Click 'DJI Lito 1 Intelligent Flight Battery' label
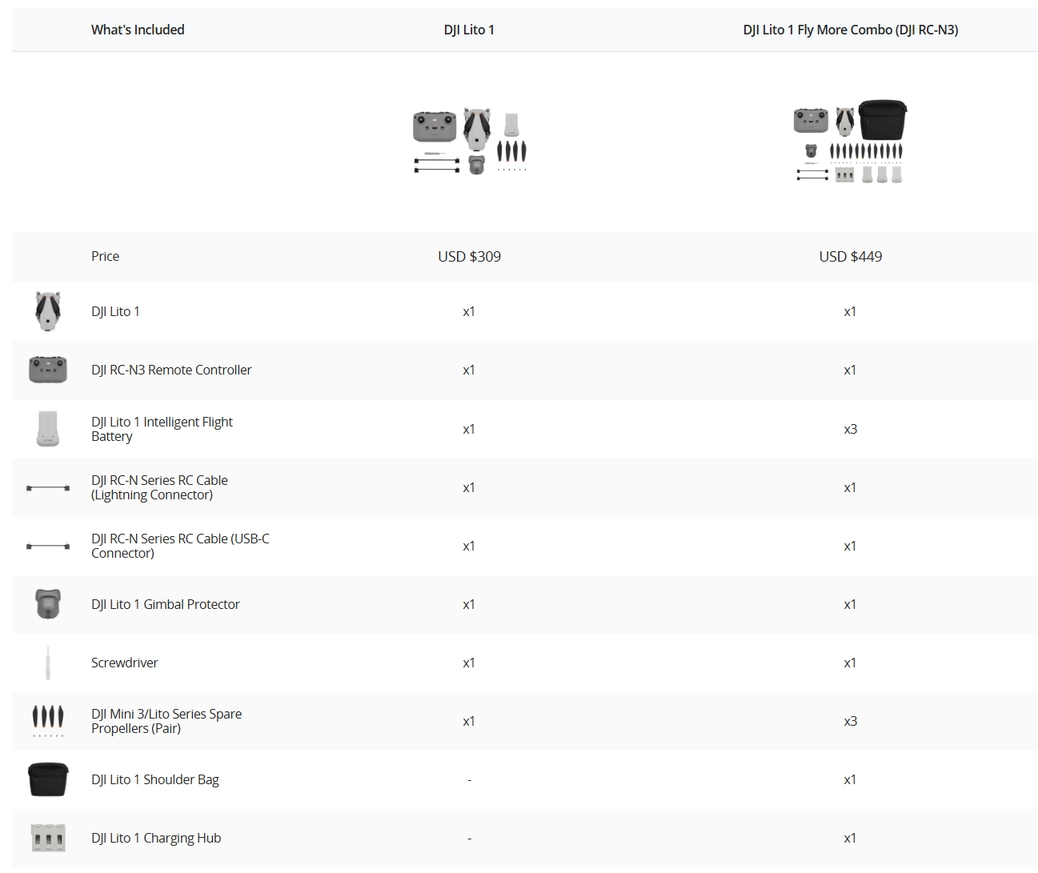1038x873 pixels. click(x=162, y=429)
